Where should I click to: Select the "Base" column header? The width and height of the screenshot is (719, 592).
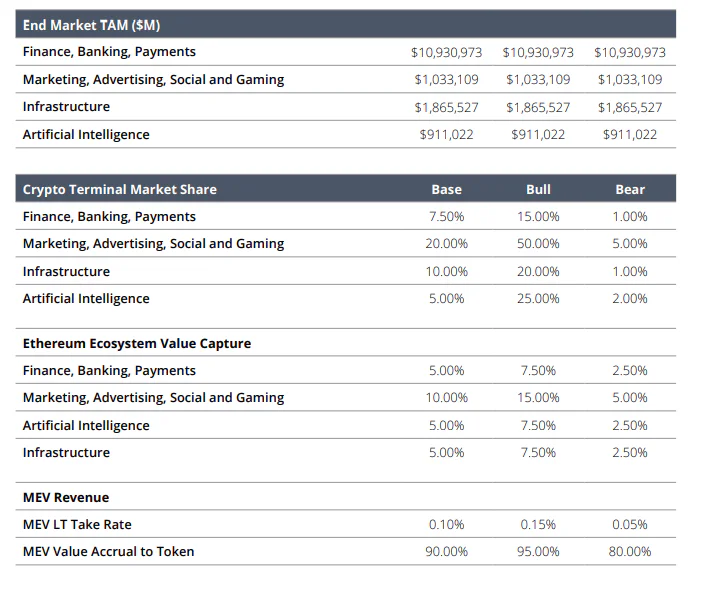pos(446,189)
